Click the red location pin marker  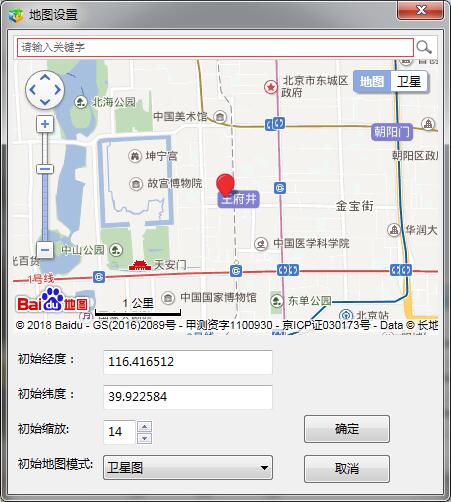pos(225,185)
